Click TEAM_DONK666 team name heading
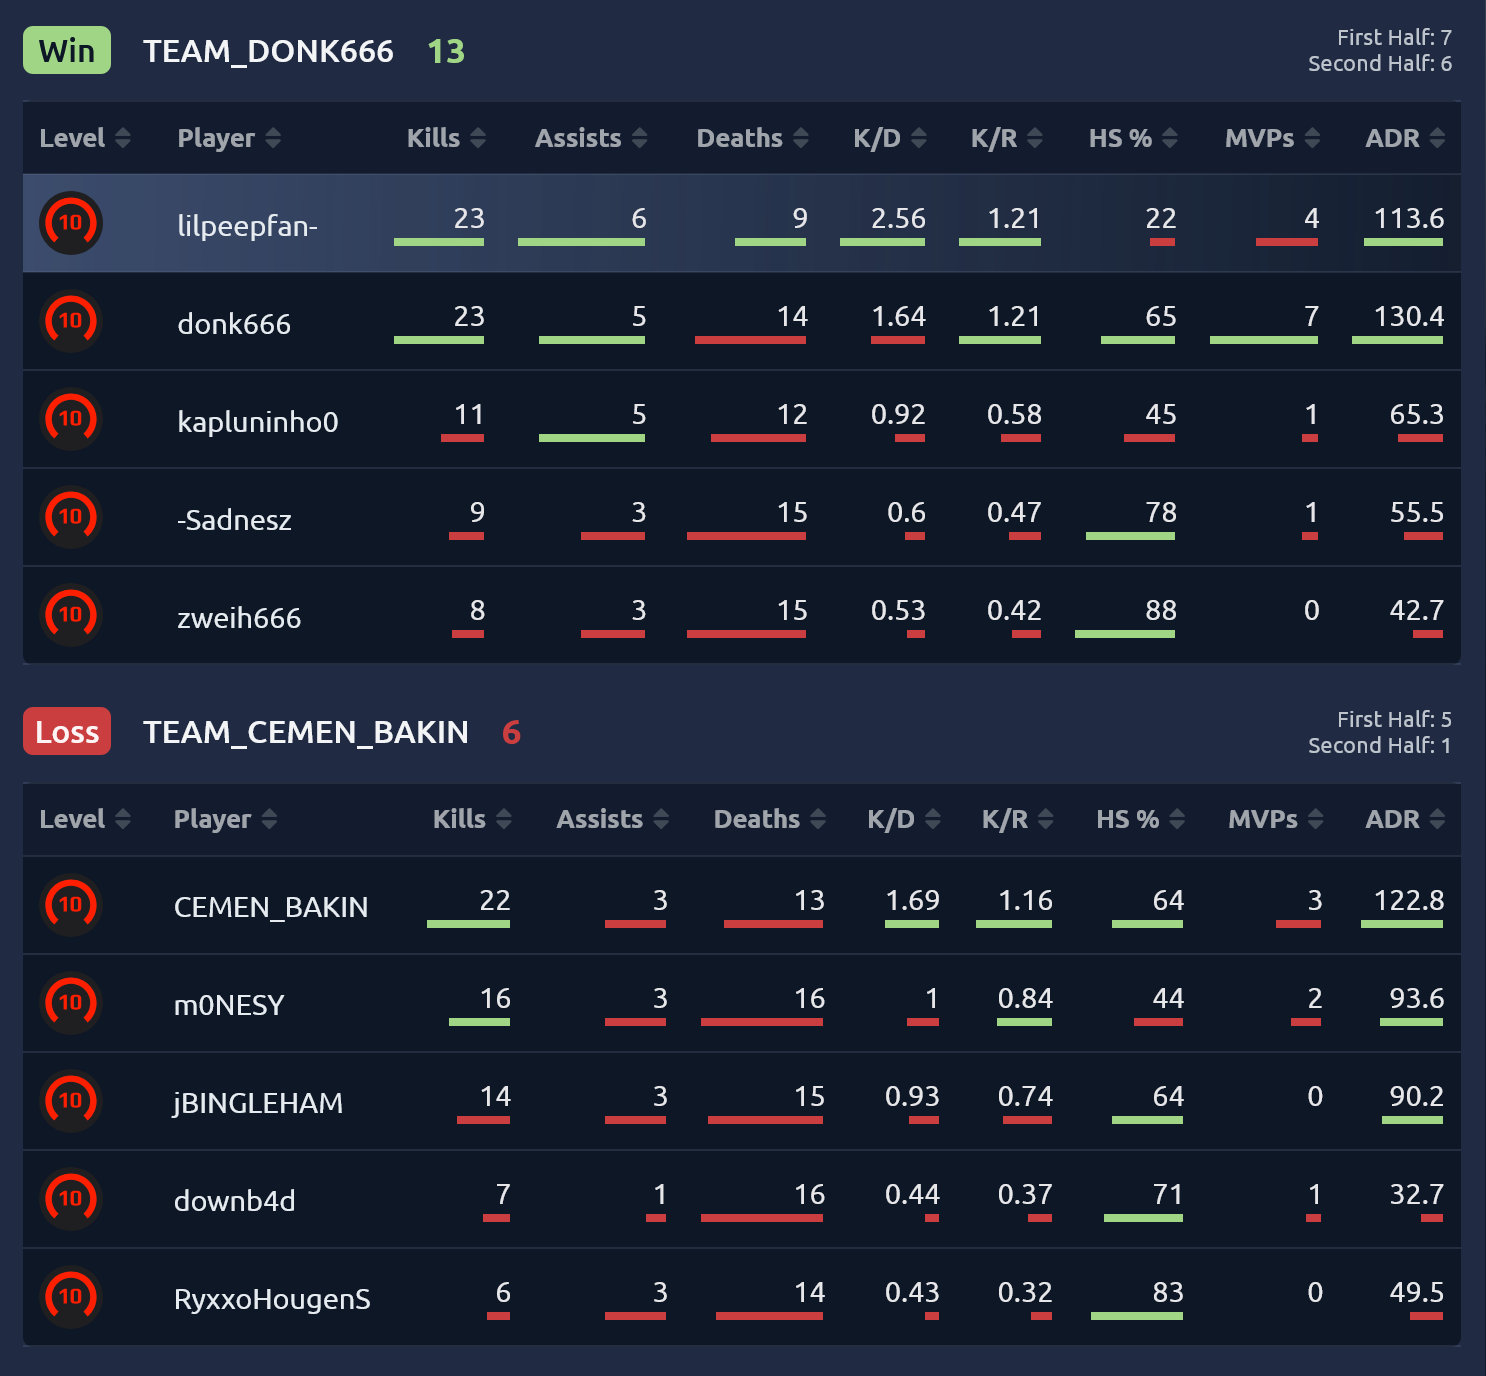1486x1376 pixels. click(x=268, y=51)
